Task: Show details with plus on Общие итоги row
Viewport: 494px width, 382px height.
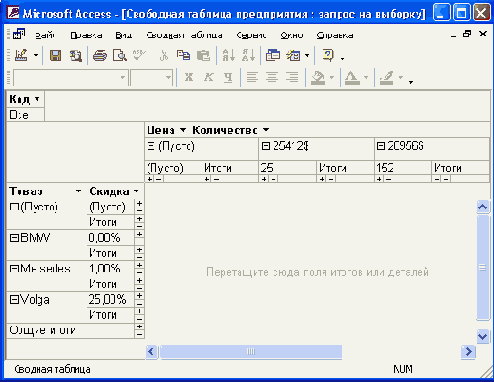Action: (x=139, y=327)
